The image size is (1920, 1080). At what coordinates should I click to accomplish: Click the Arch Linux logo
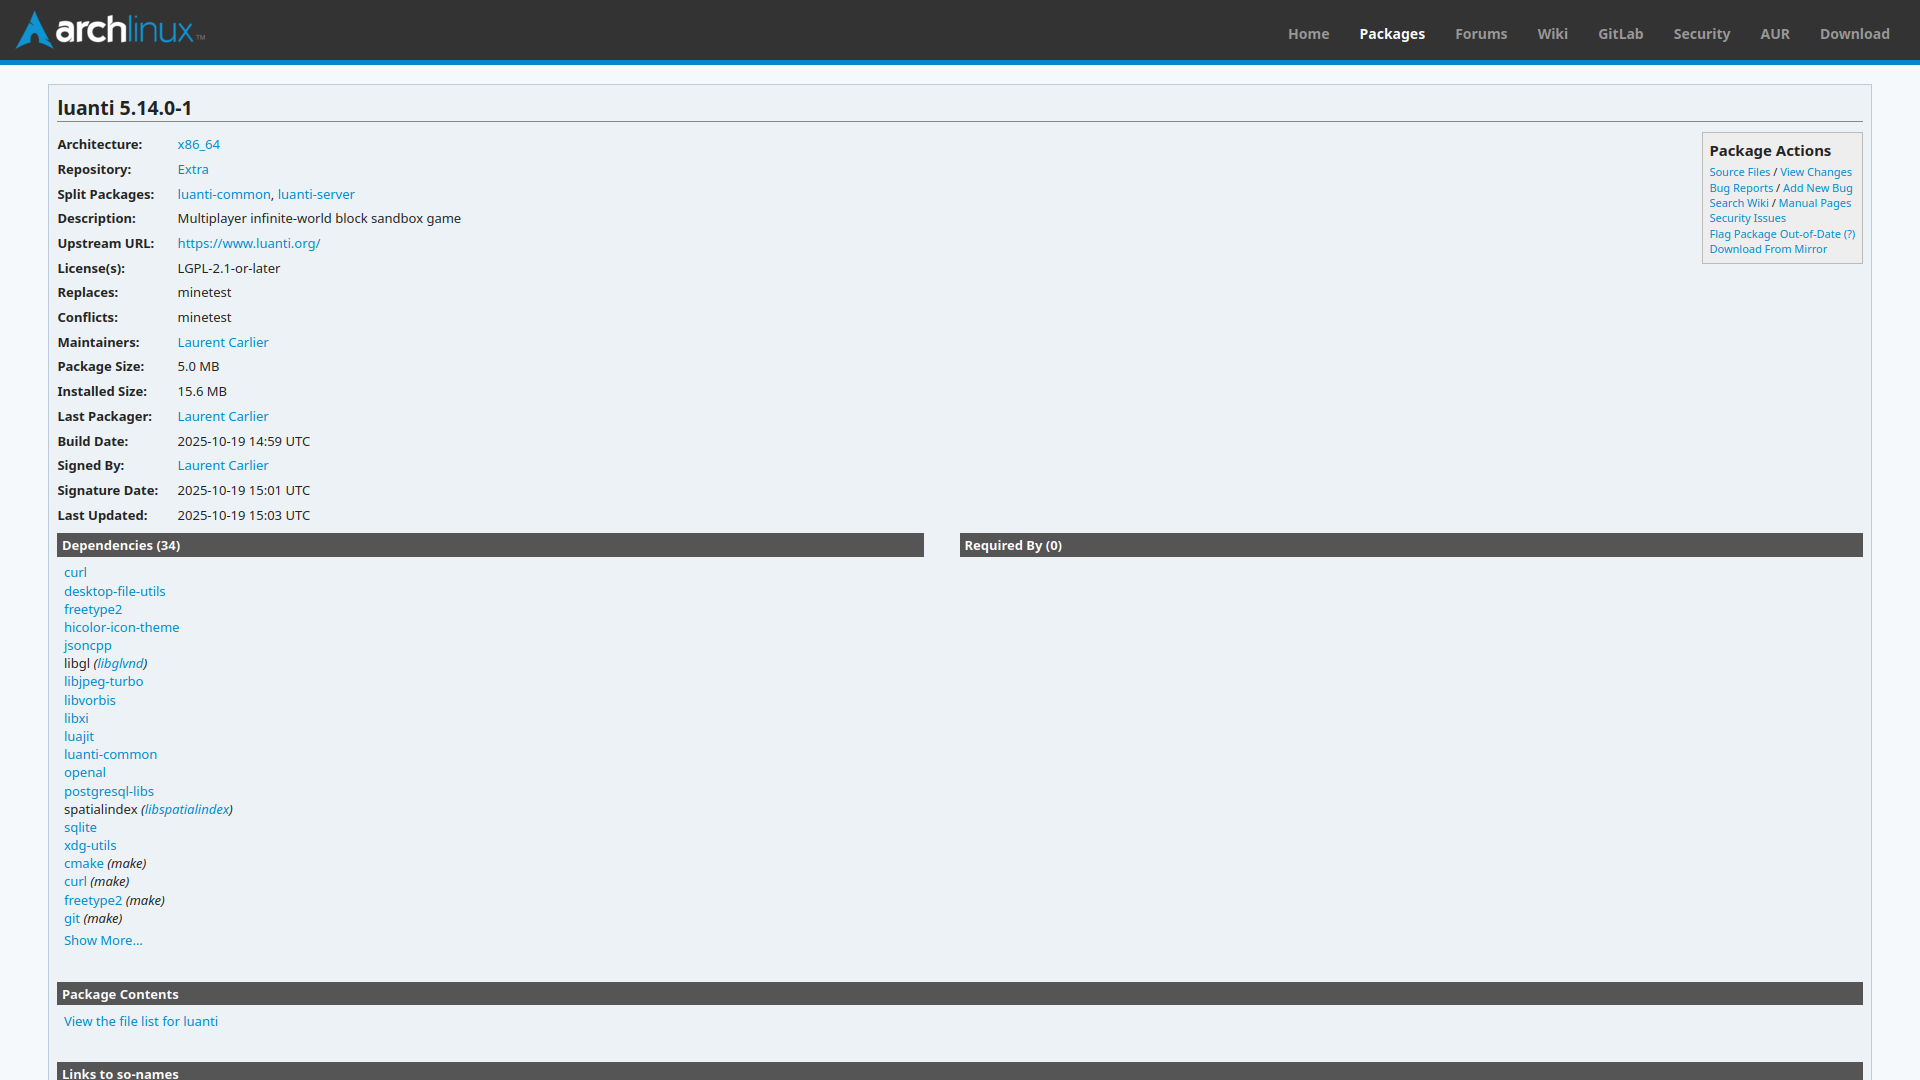110,30
